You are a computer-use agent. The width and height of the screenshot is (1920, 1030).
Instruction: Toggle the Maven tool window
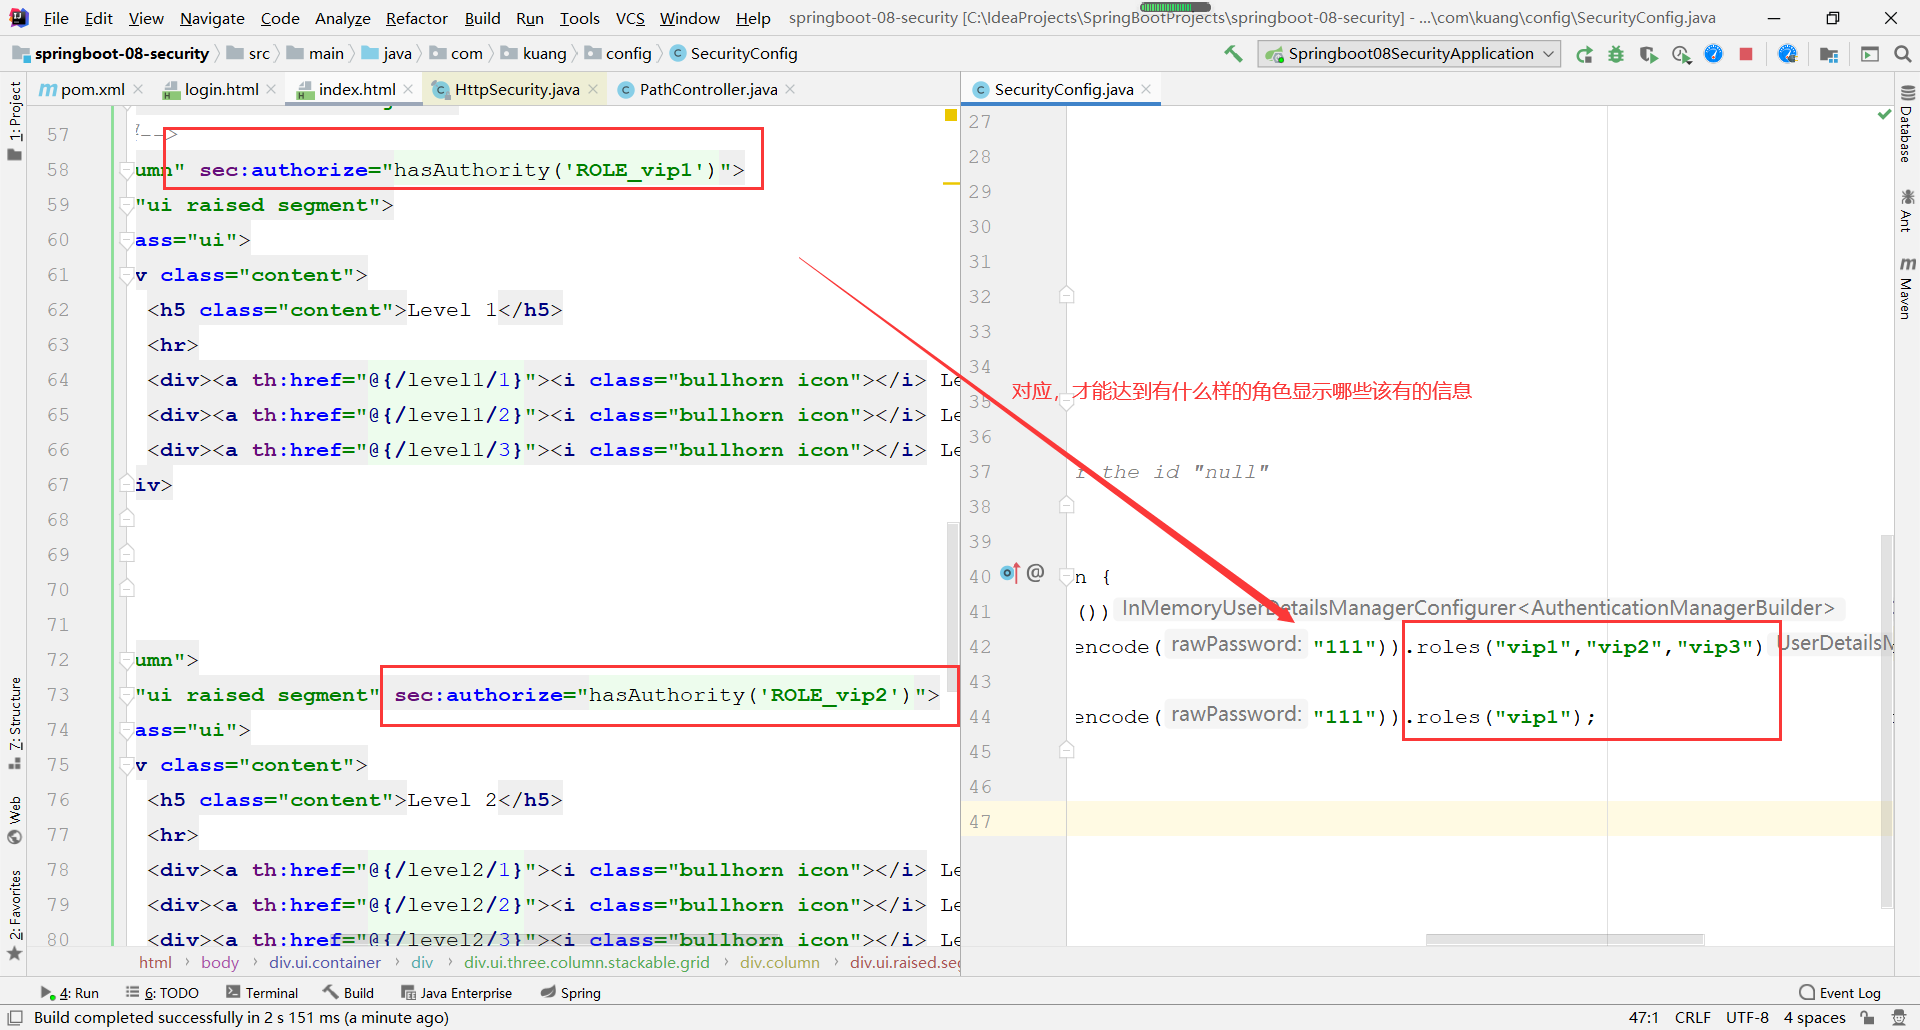(x=1907, y=288)
